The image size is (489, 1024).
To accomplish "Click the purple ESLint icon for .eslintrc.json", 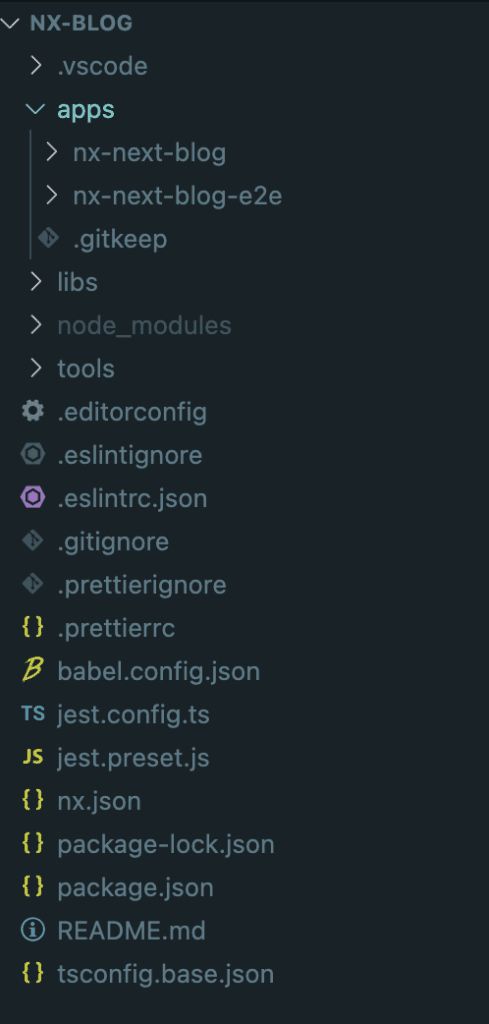I will pos(33,498).
